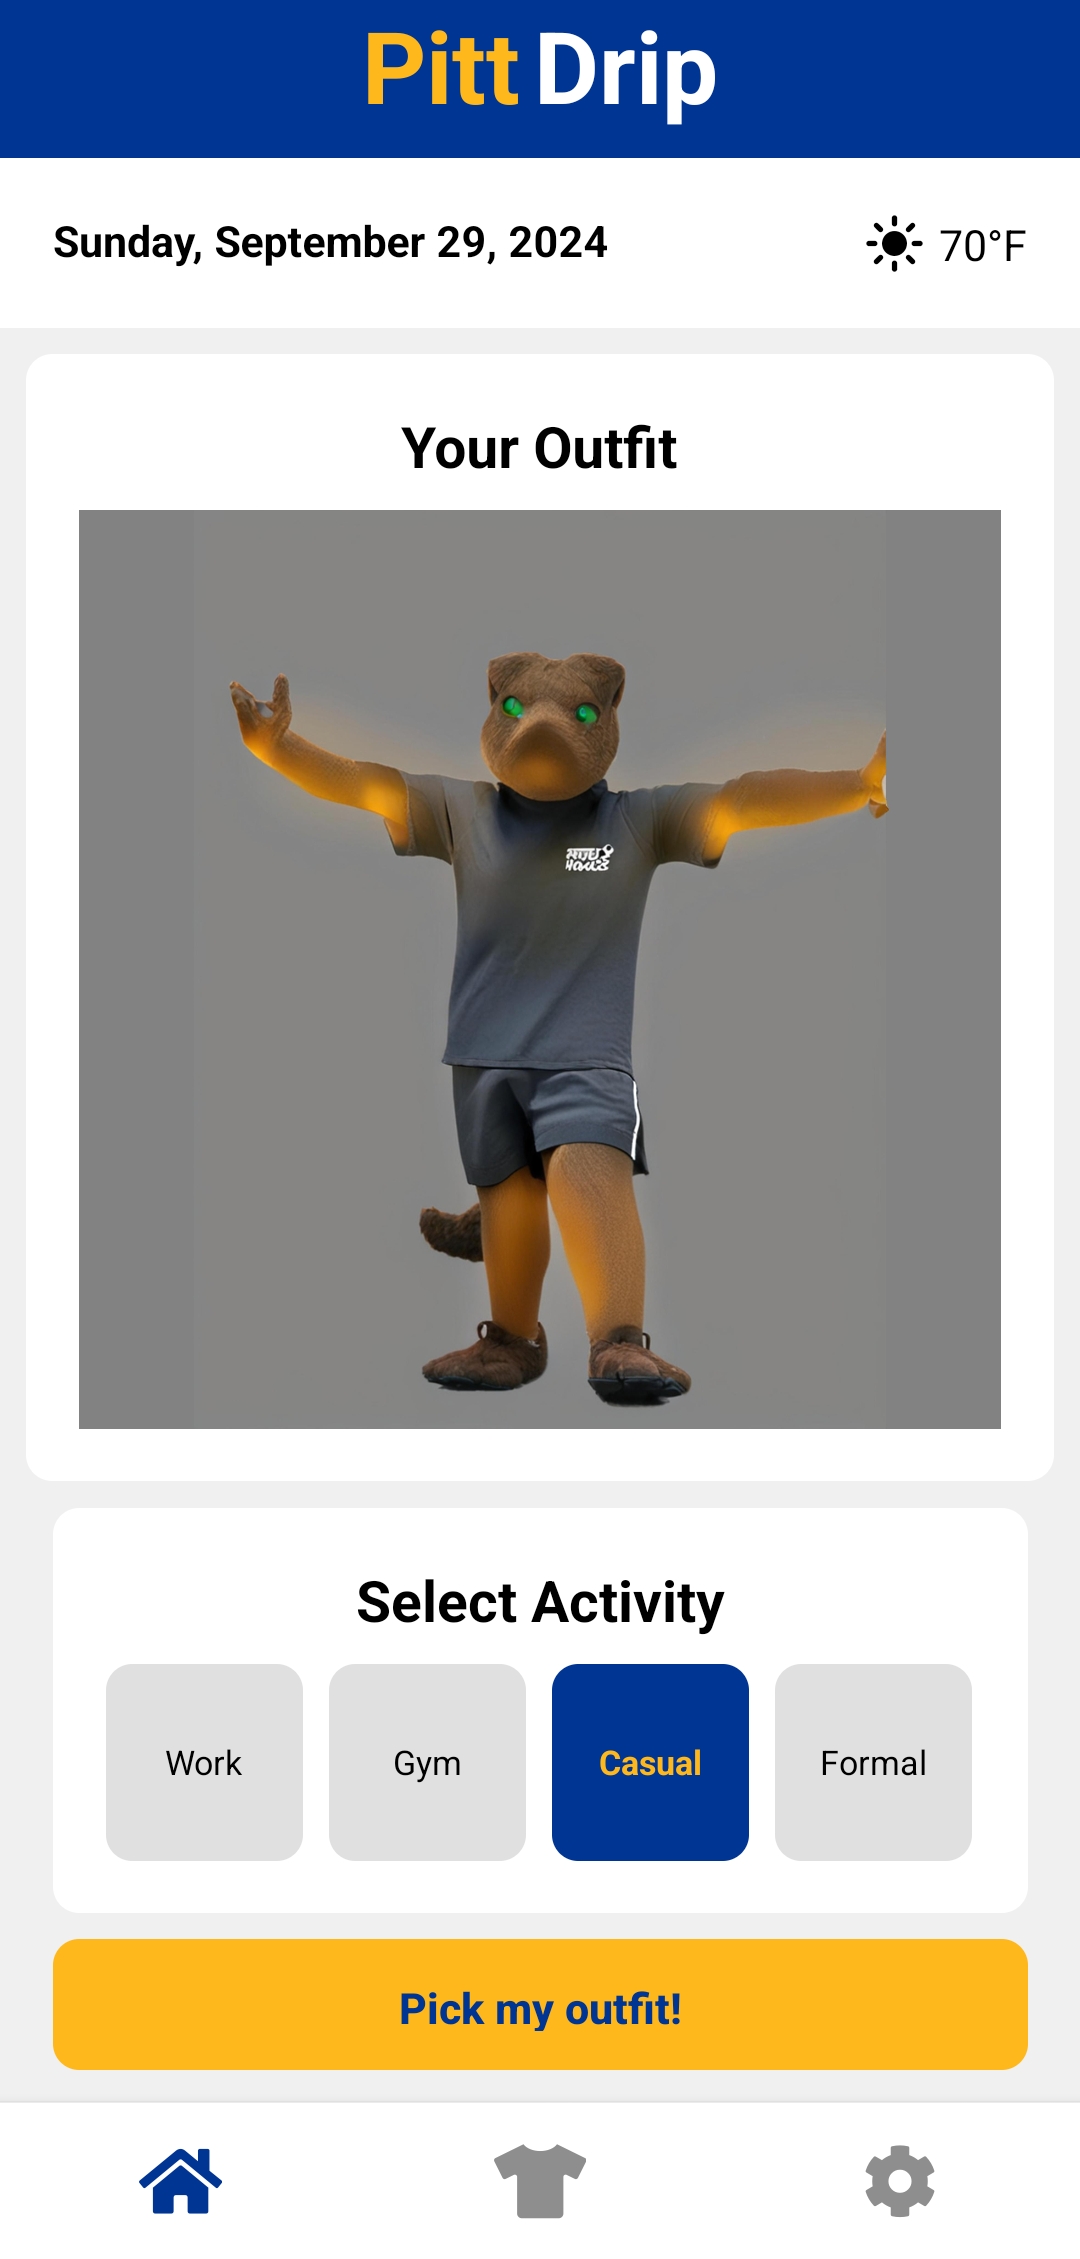Screen dimensions: 1080x2259
Task: Select the Work activity option
Action: pyautogui.click(x=204, y=1762)
